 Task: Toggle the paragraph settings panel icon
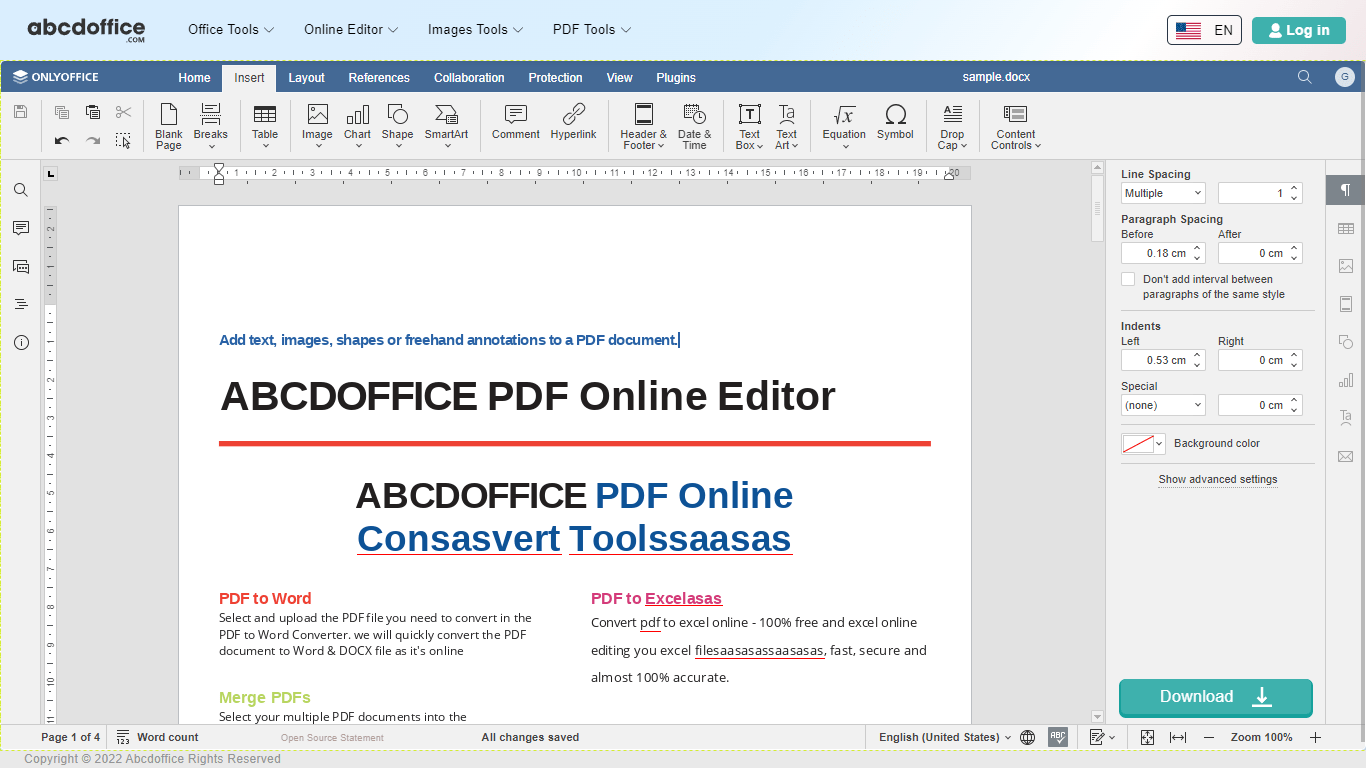coord(1345,190)
